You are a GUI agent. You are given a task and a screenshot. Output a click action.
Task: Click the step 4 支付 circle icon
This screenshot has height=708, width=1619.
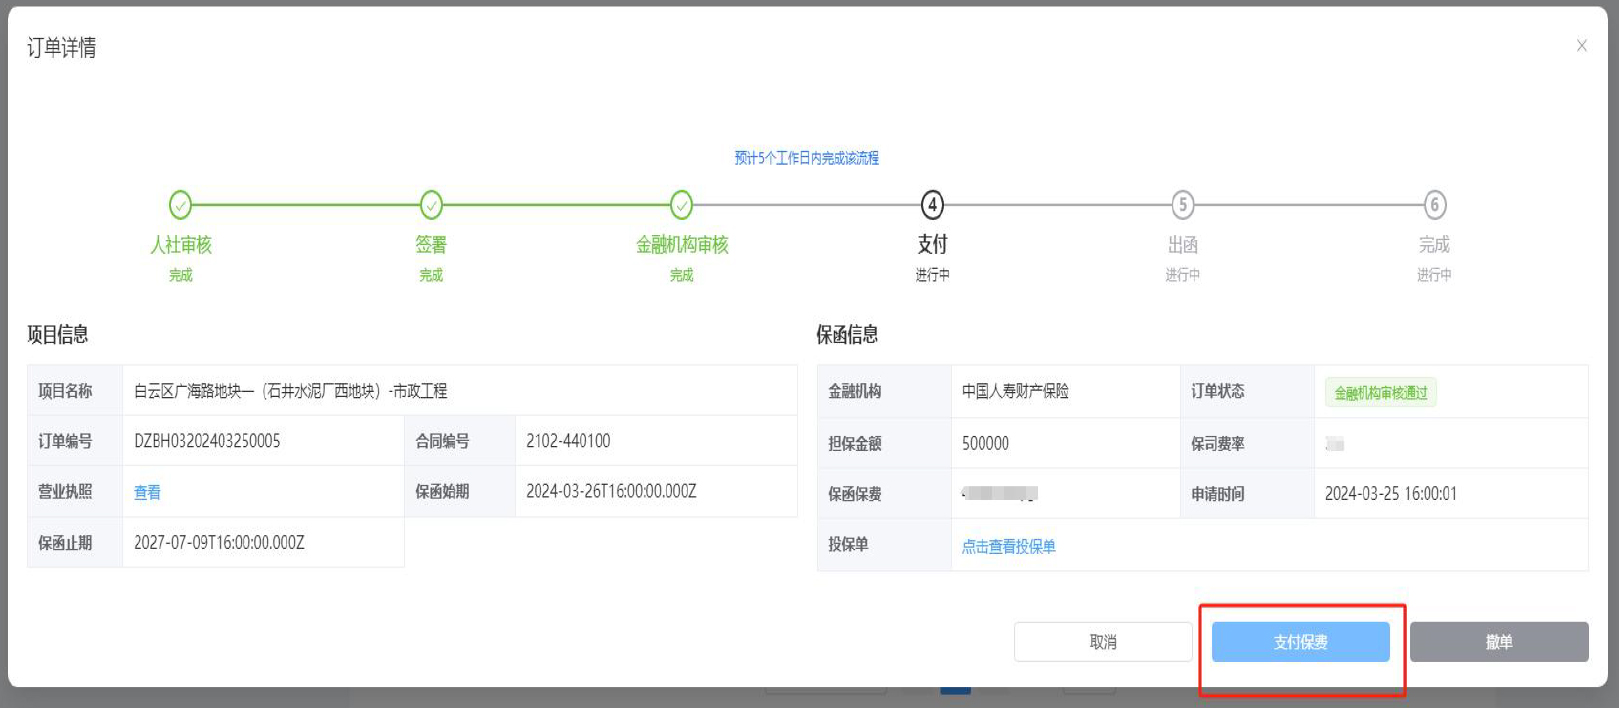point(932,205)
